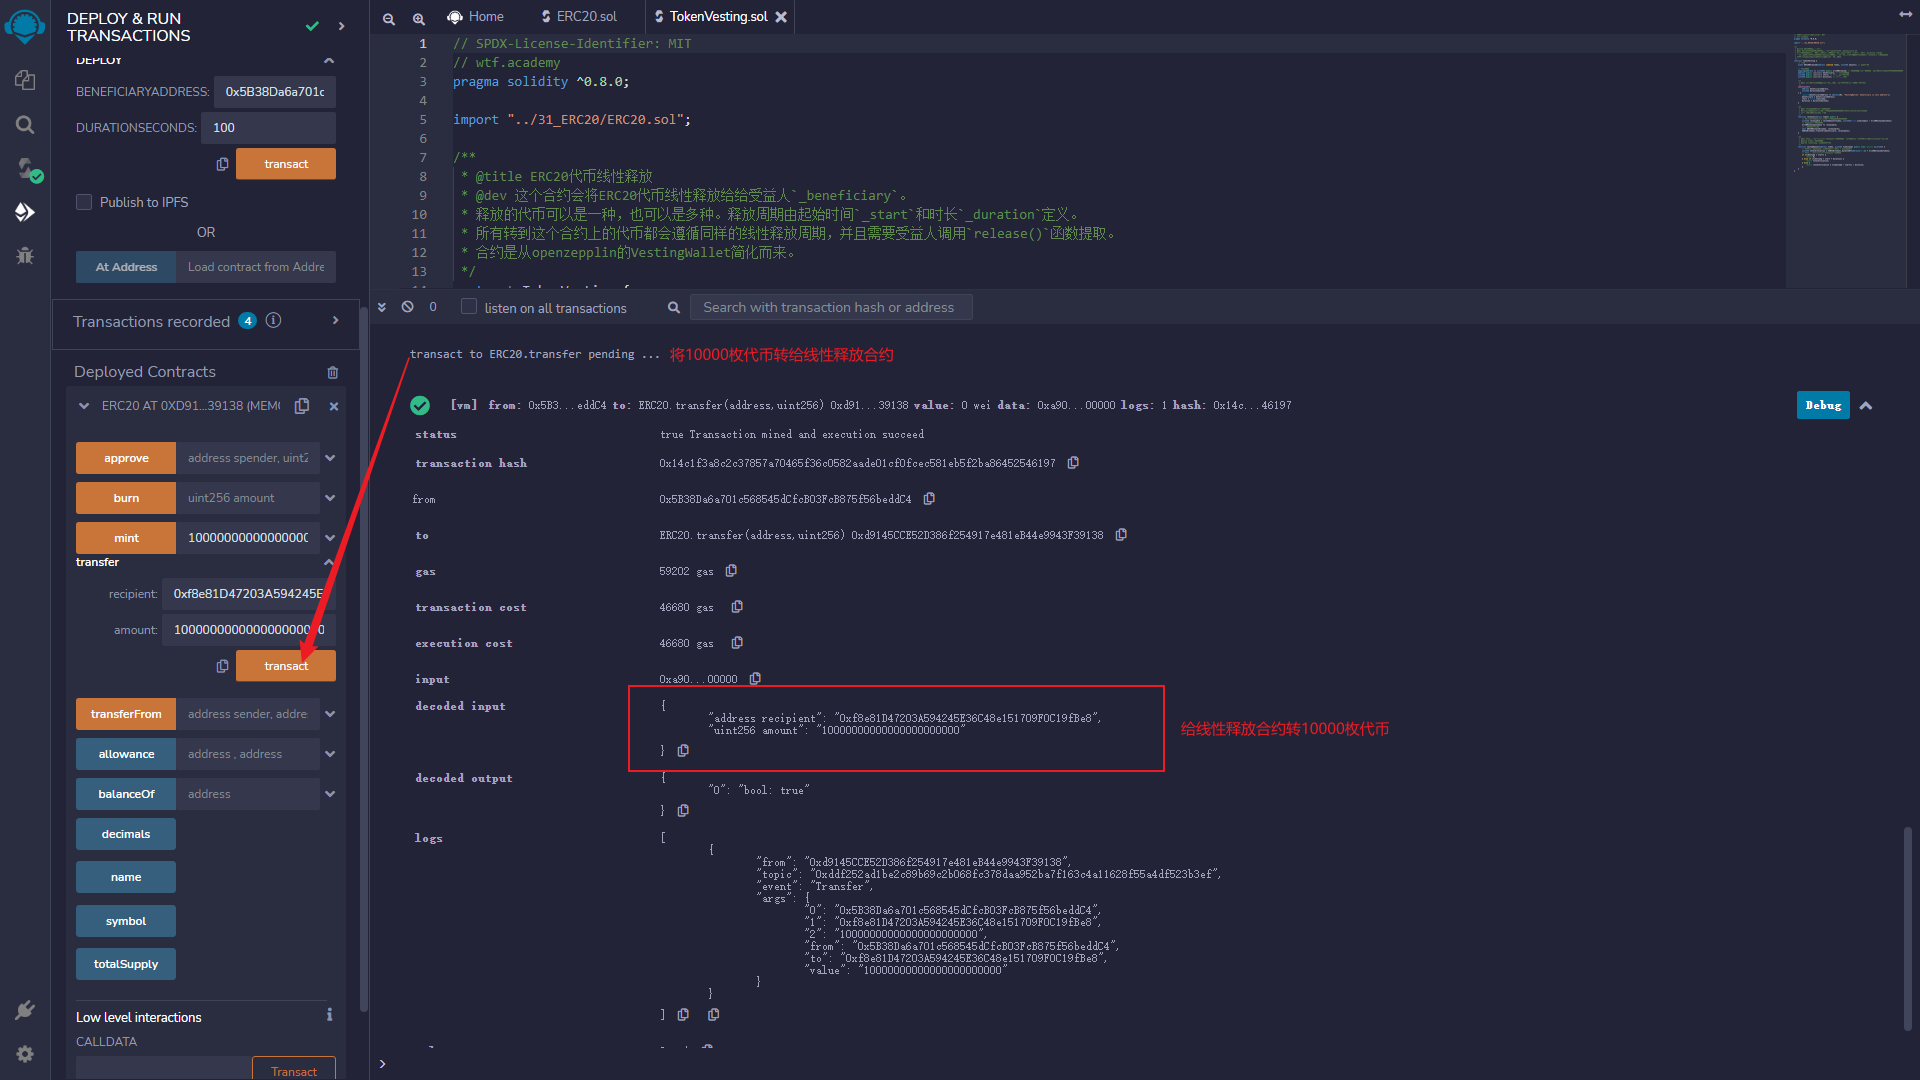
Task: Enable listen on all transactions checkbox
Action: [x=468, y=307]
